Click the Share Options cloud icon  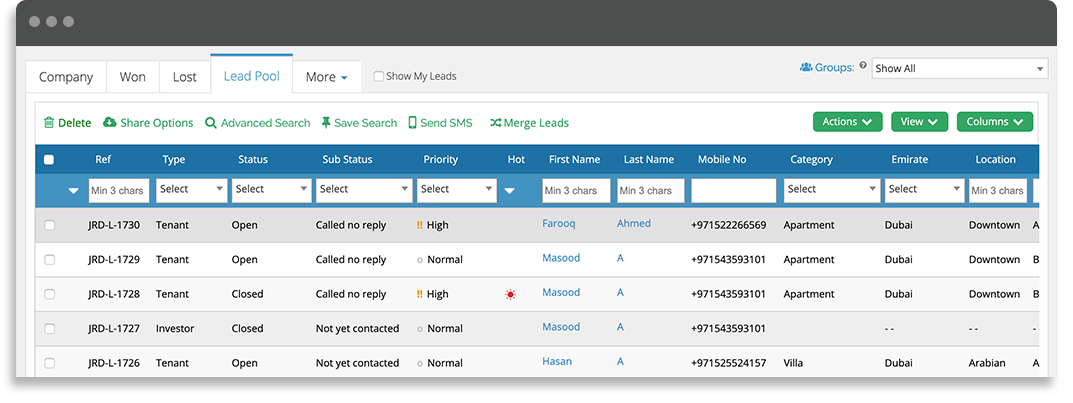tap(109, 122)
